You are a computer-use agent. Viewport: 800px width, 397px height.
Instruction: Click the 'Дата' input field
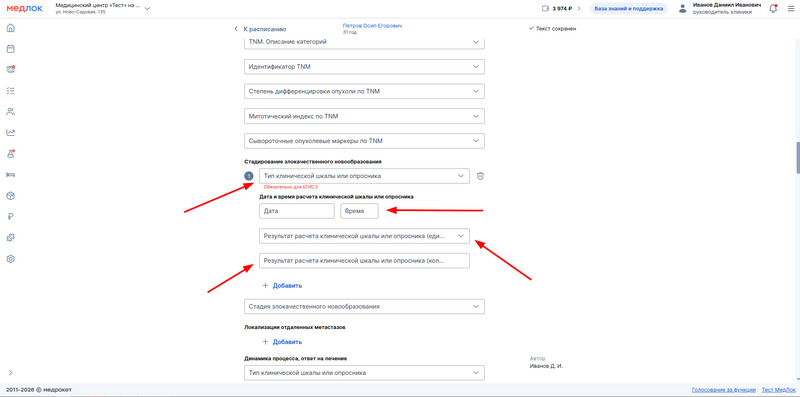(296, 211)
